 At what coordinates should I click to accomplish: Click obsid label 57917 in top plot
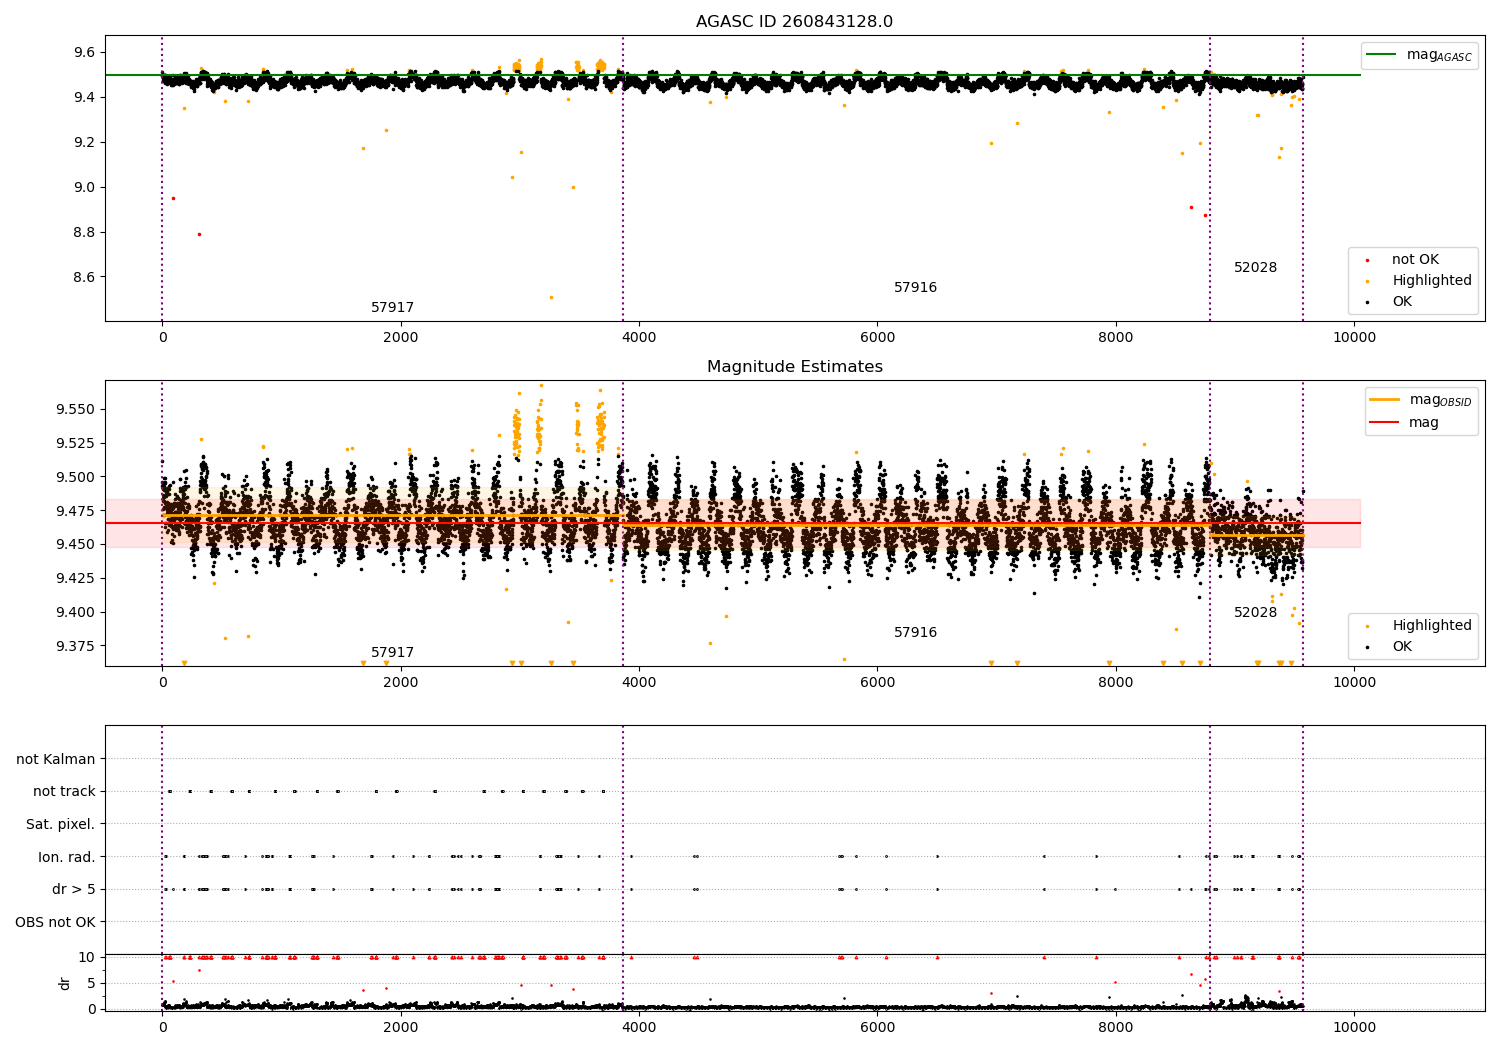point(392,308)
